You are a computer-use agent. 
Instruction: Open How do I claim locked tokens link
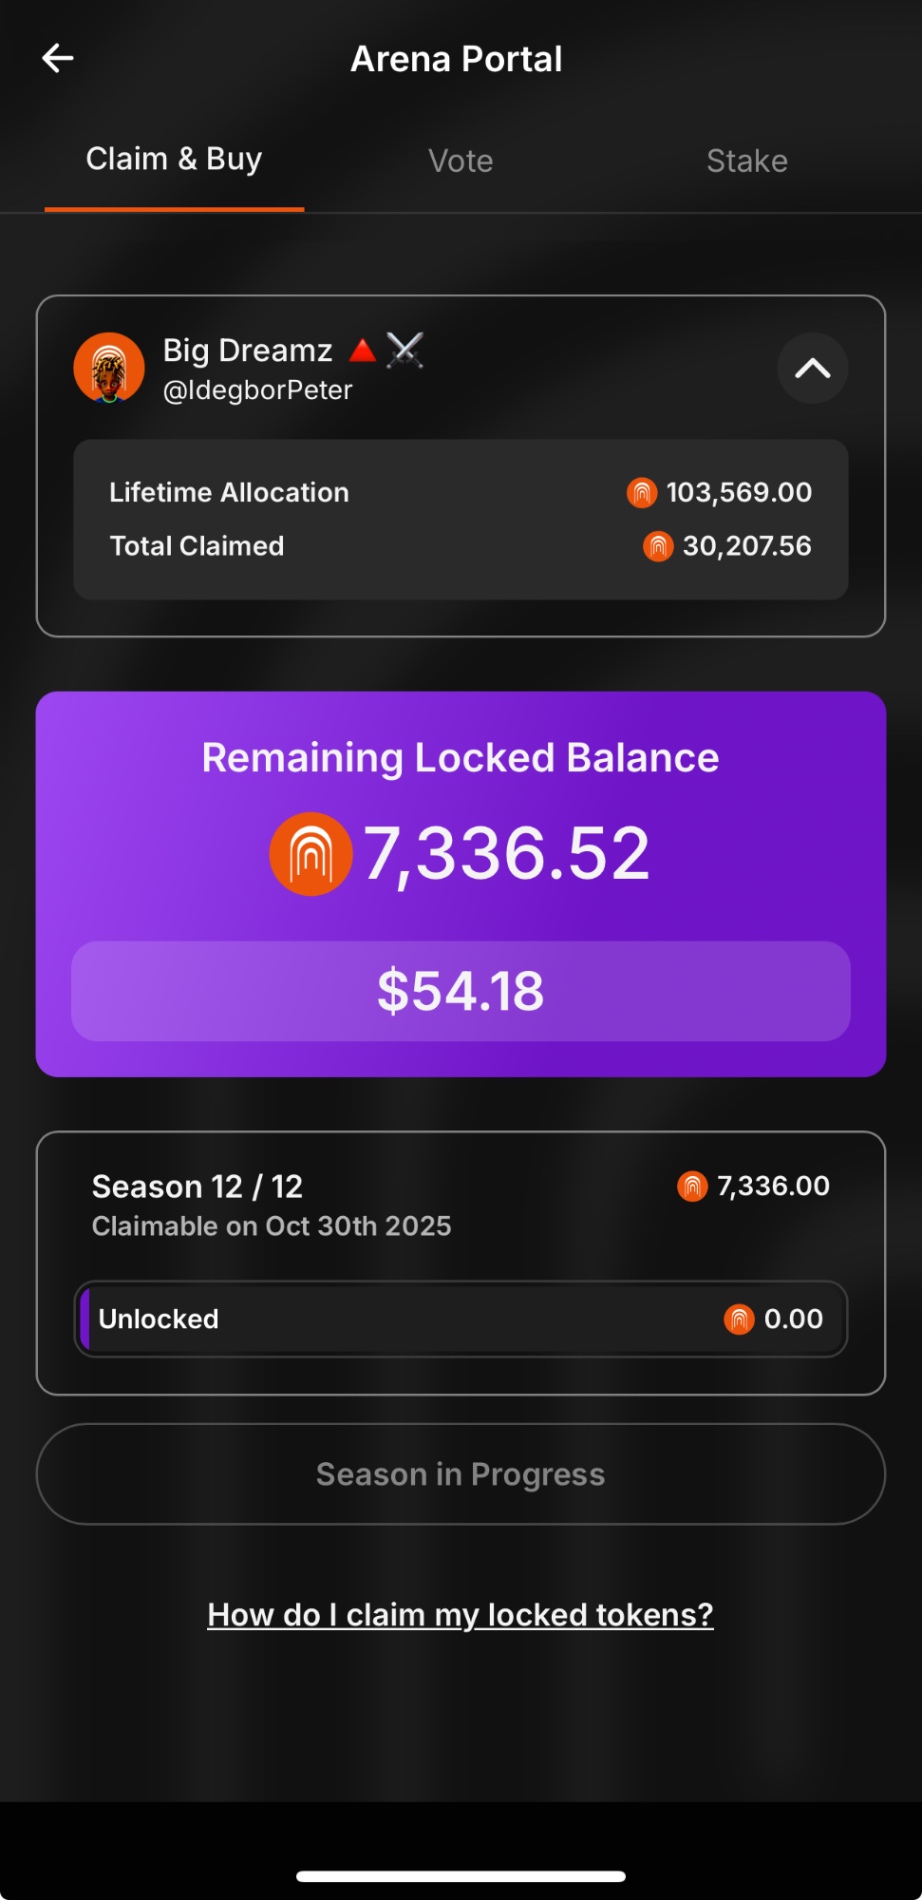pos(460,1615)
